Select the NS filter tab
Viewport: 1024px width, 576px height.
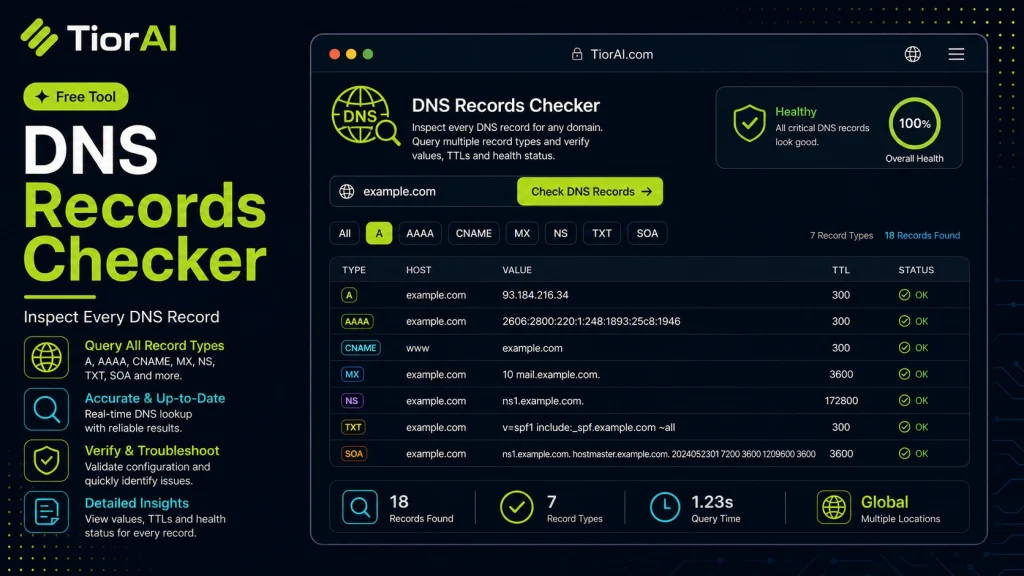(x=560, y=233)
